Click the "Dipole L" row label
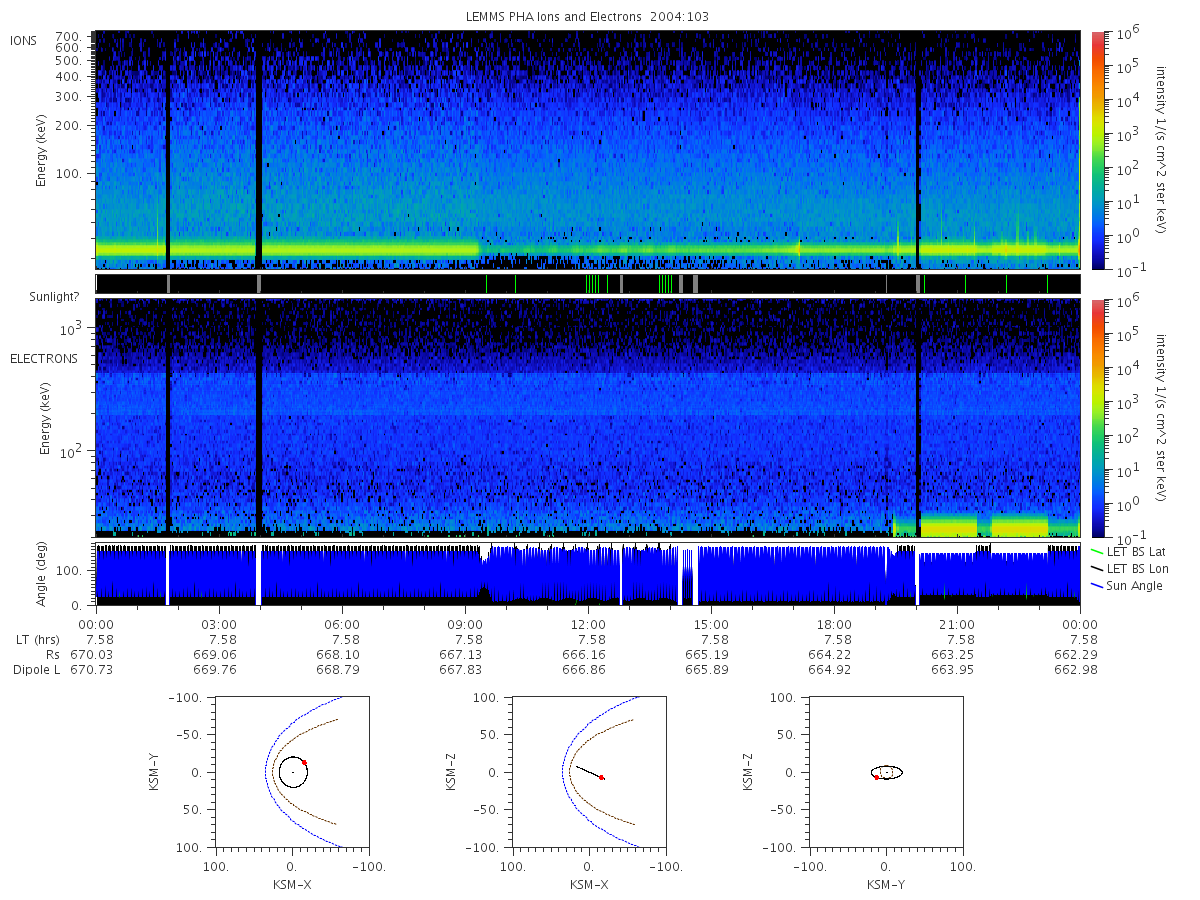This screenshot has height=900, width=1200. click(36, 669)
